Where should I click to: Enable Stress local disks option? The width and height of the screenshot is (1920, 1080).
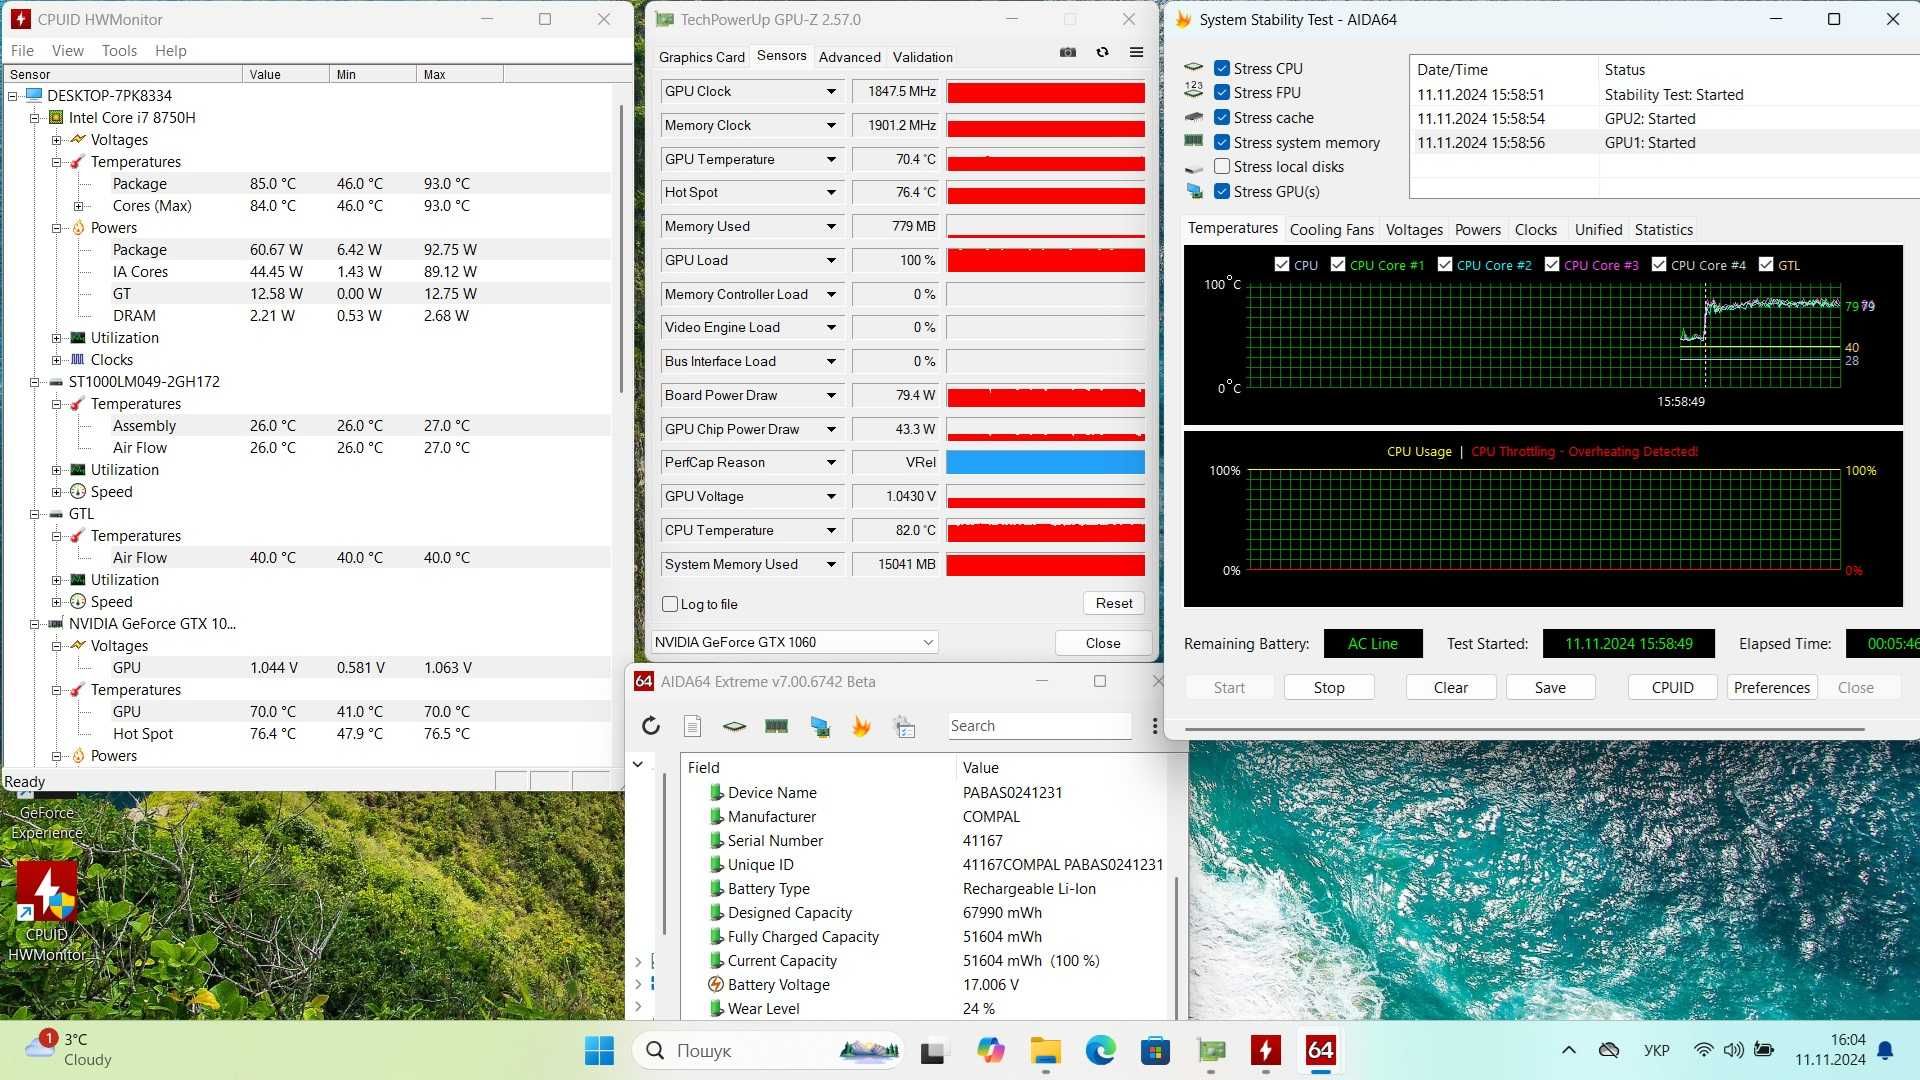[x=1221, y=166]
